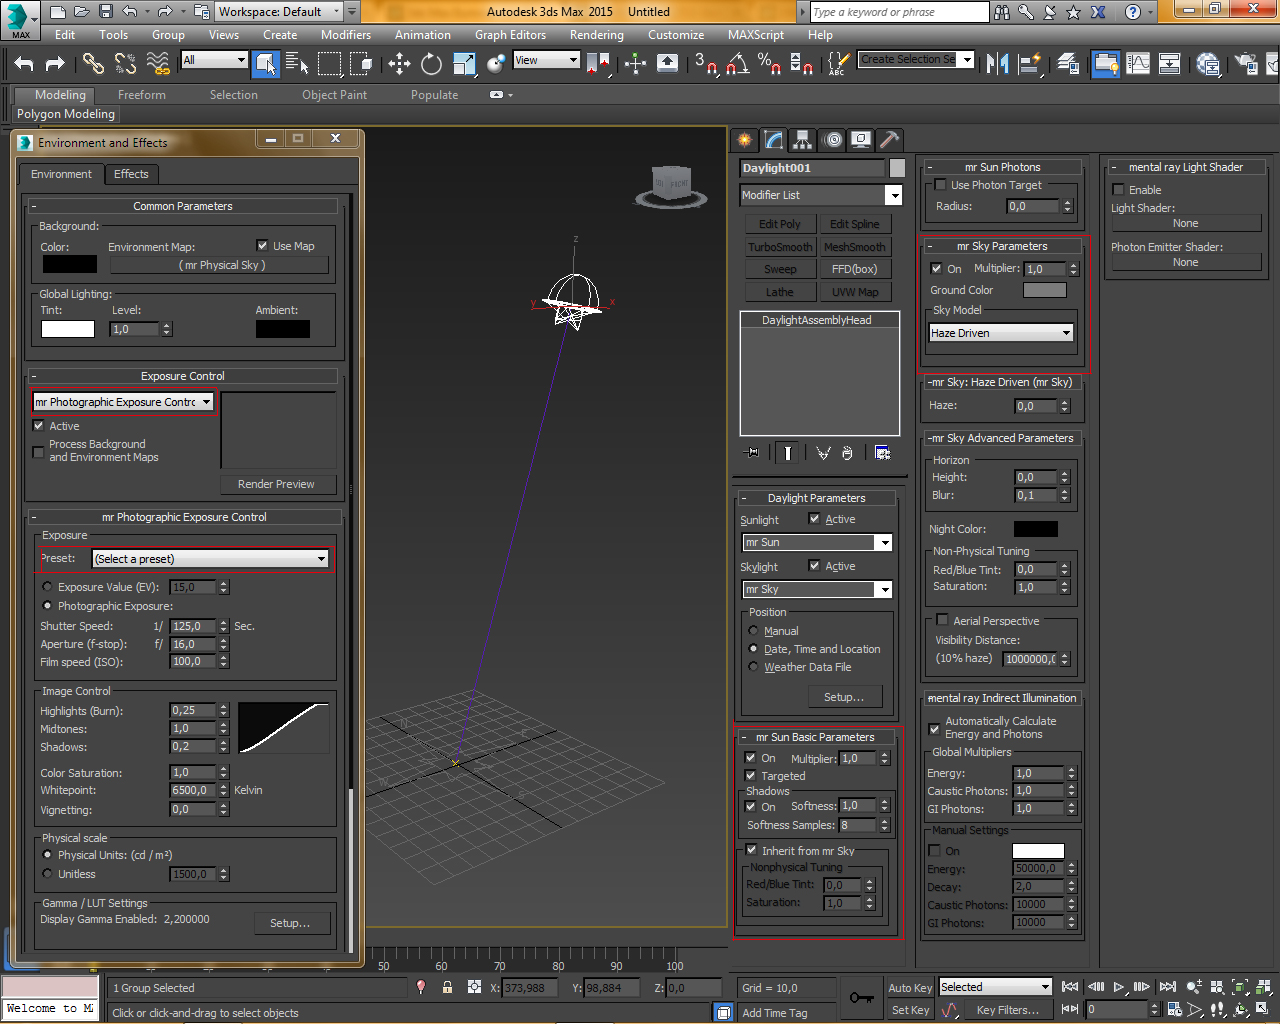1280x1024 pixels.
Task: Open the Select by Name list
Action: pyautogui.click(x=297, y=64)
